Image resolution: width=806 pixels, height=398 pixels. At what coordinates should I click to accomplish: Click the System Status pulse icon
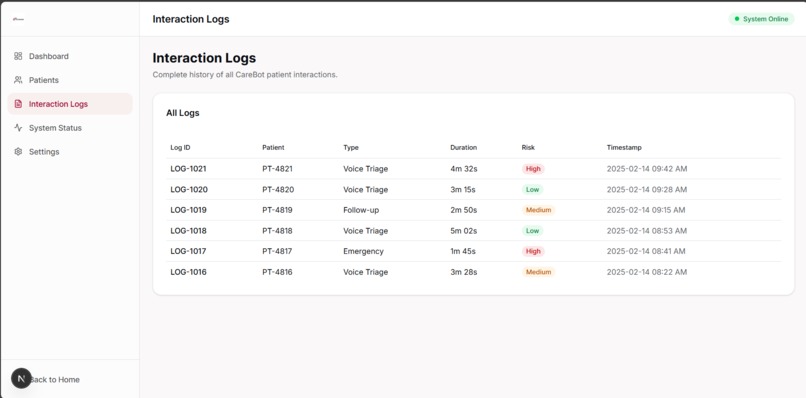(18, 128)
